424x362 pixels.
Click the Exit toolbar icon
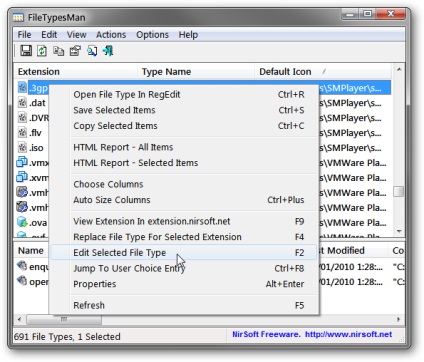[x=108, y=51]
